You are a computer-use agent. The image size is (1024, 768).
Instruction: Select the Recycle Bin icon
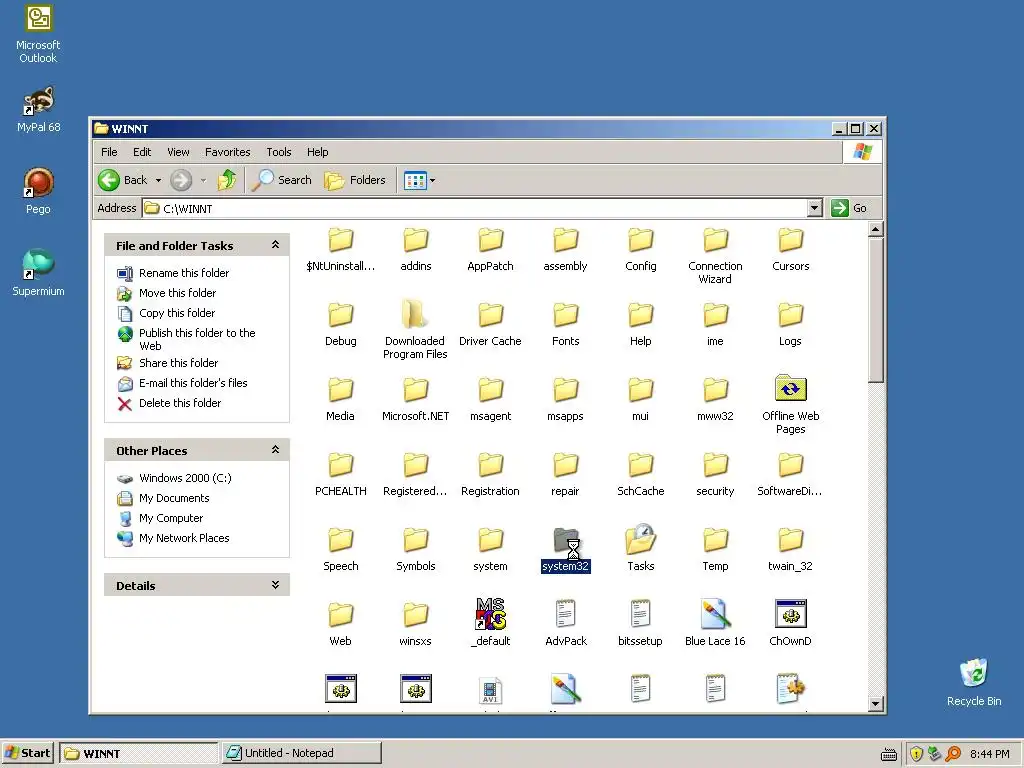click(974, 682)
